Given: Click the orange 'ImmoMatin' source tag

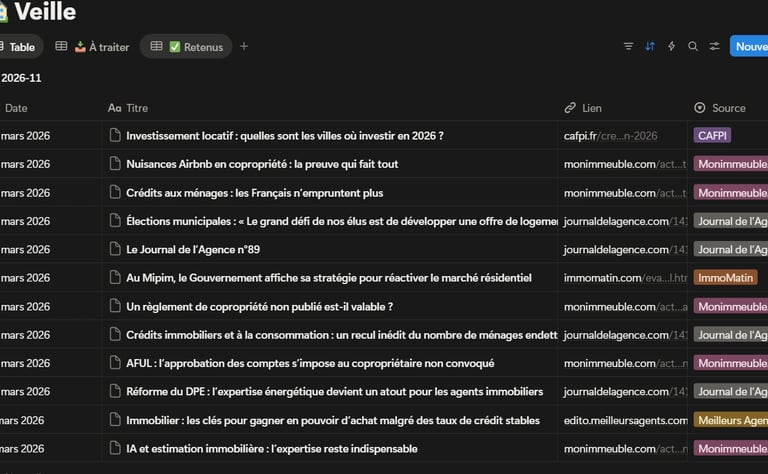Looking at the screenshot, I should [725, 277].
